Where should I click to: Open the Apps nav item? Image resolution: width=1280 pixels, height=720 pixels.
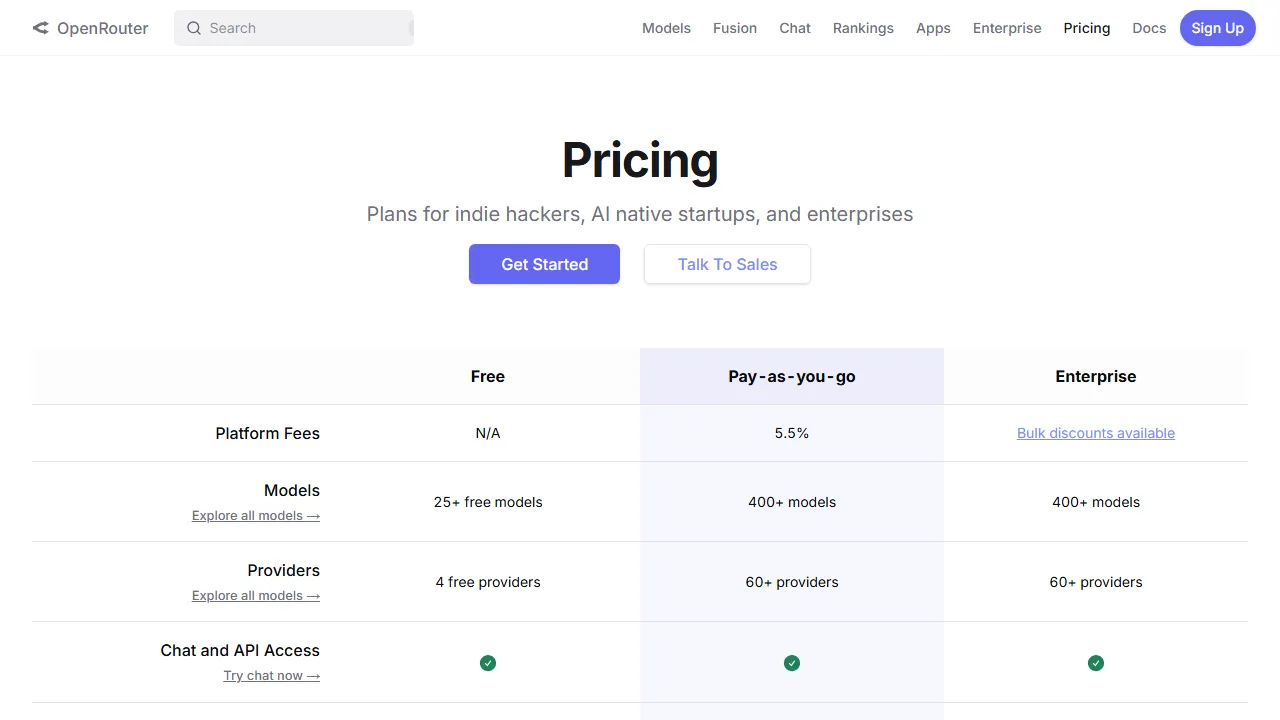pyautogui.click(x=933, y=28)
